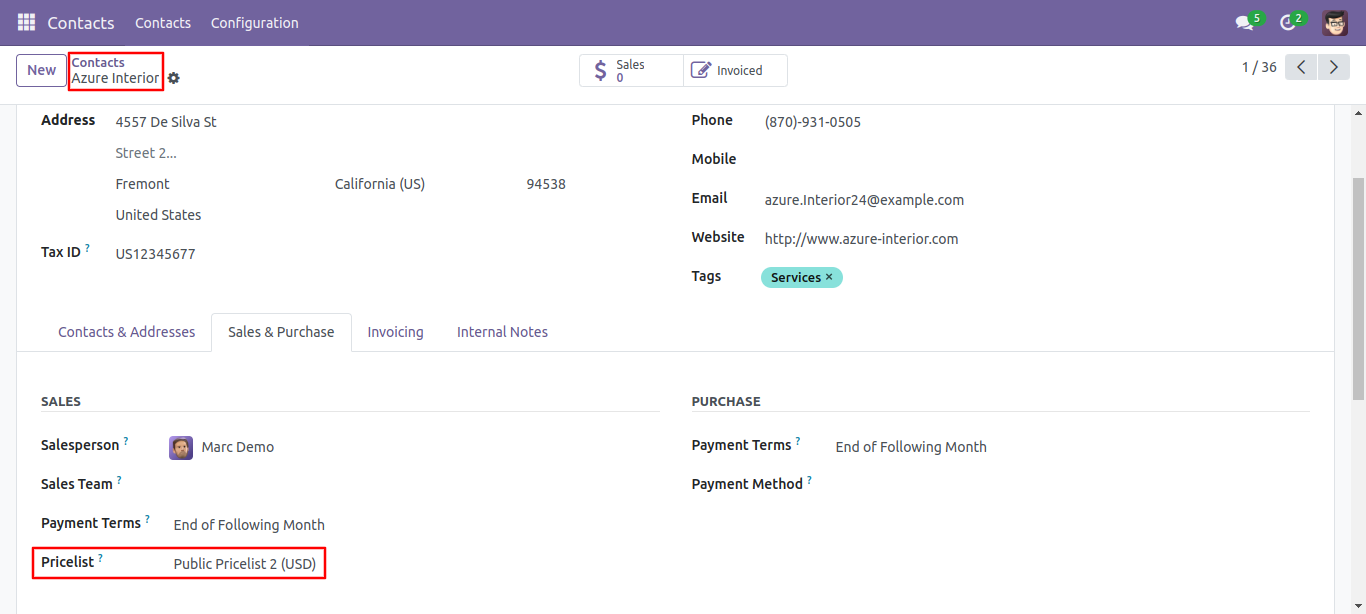Click the Contacts app title

(81, 22)
